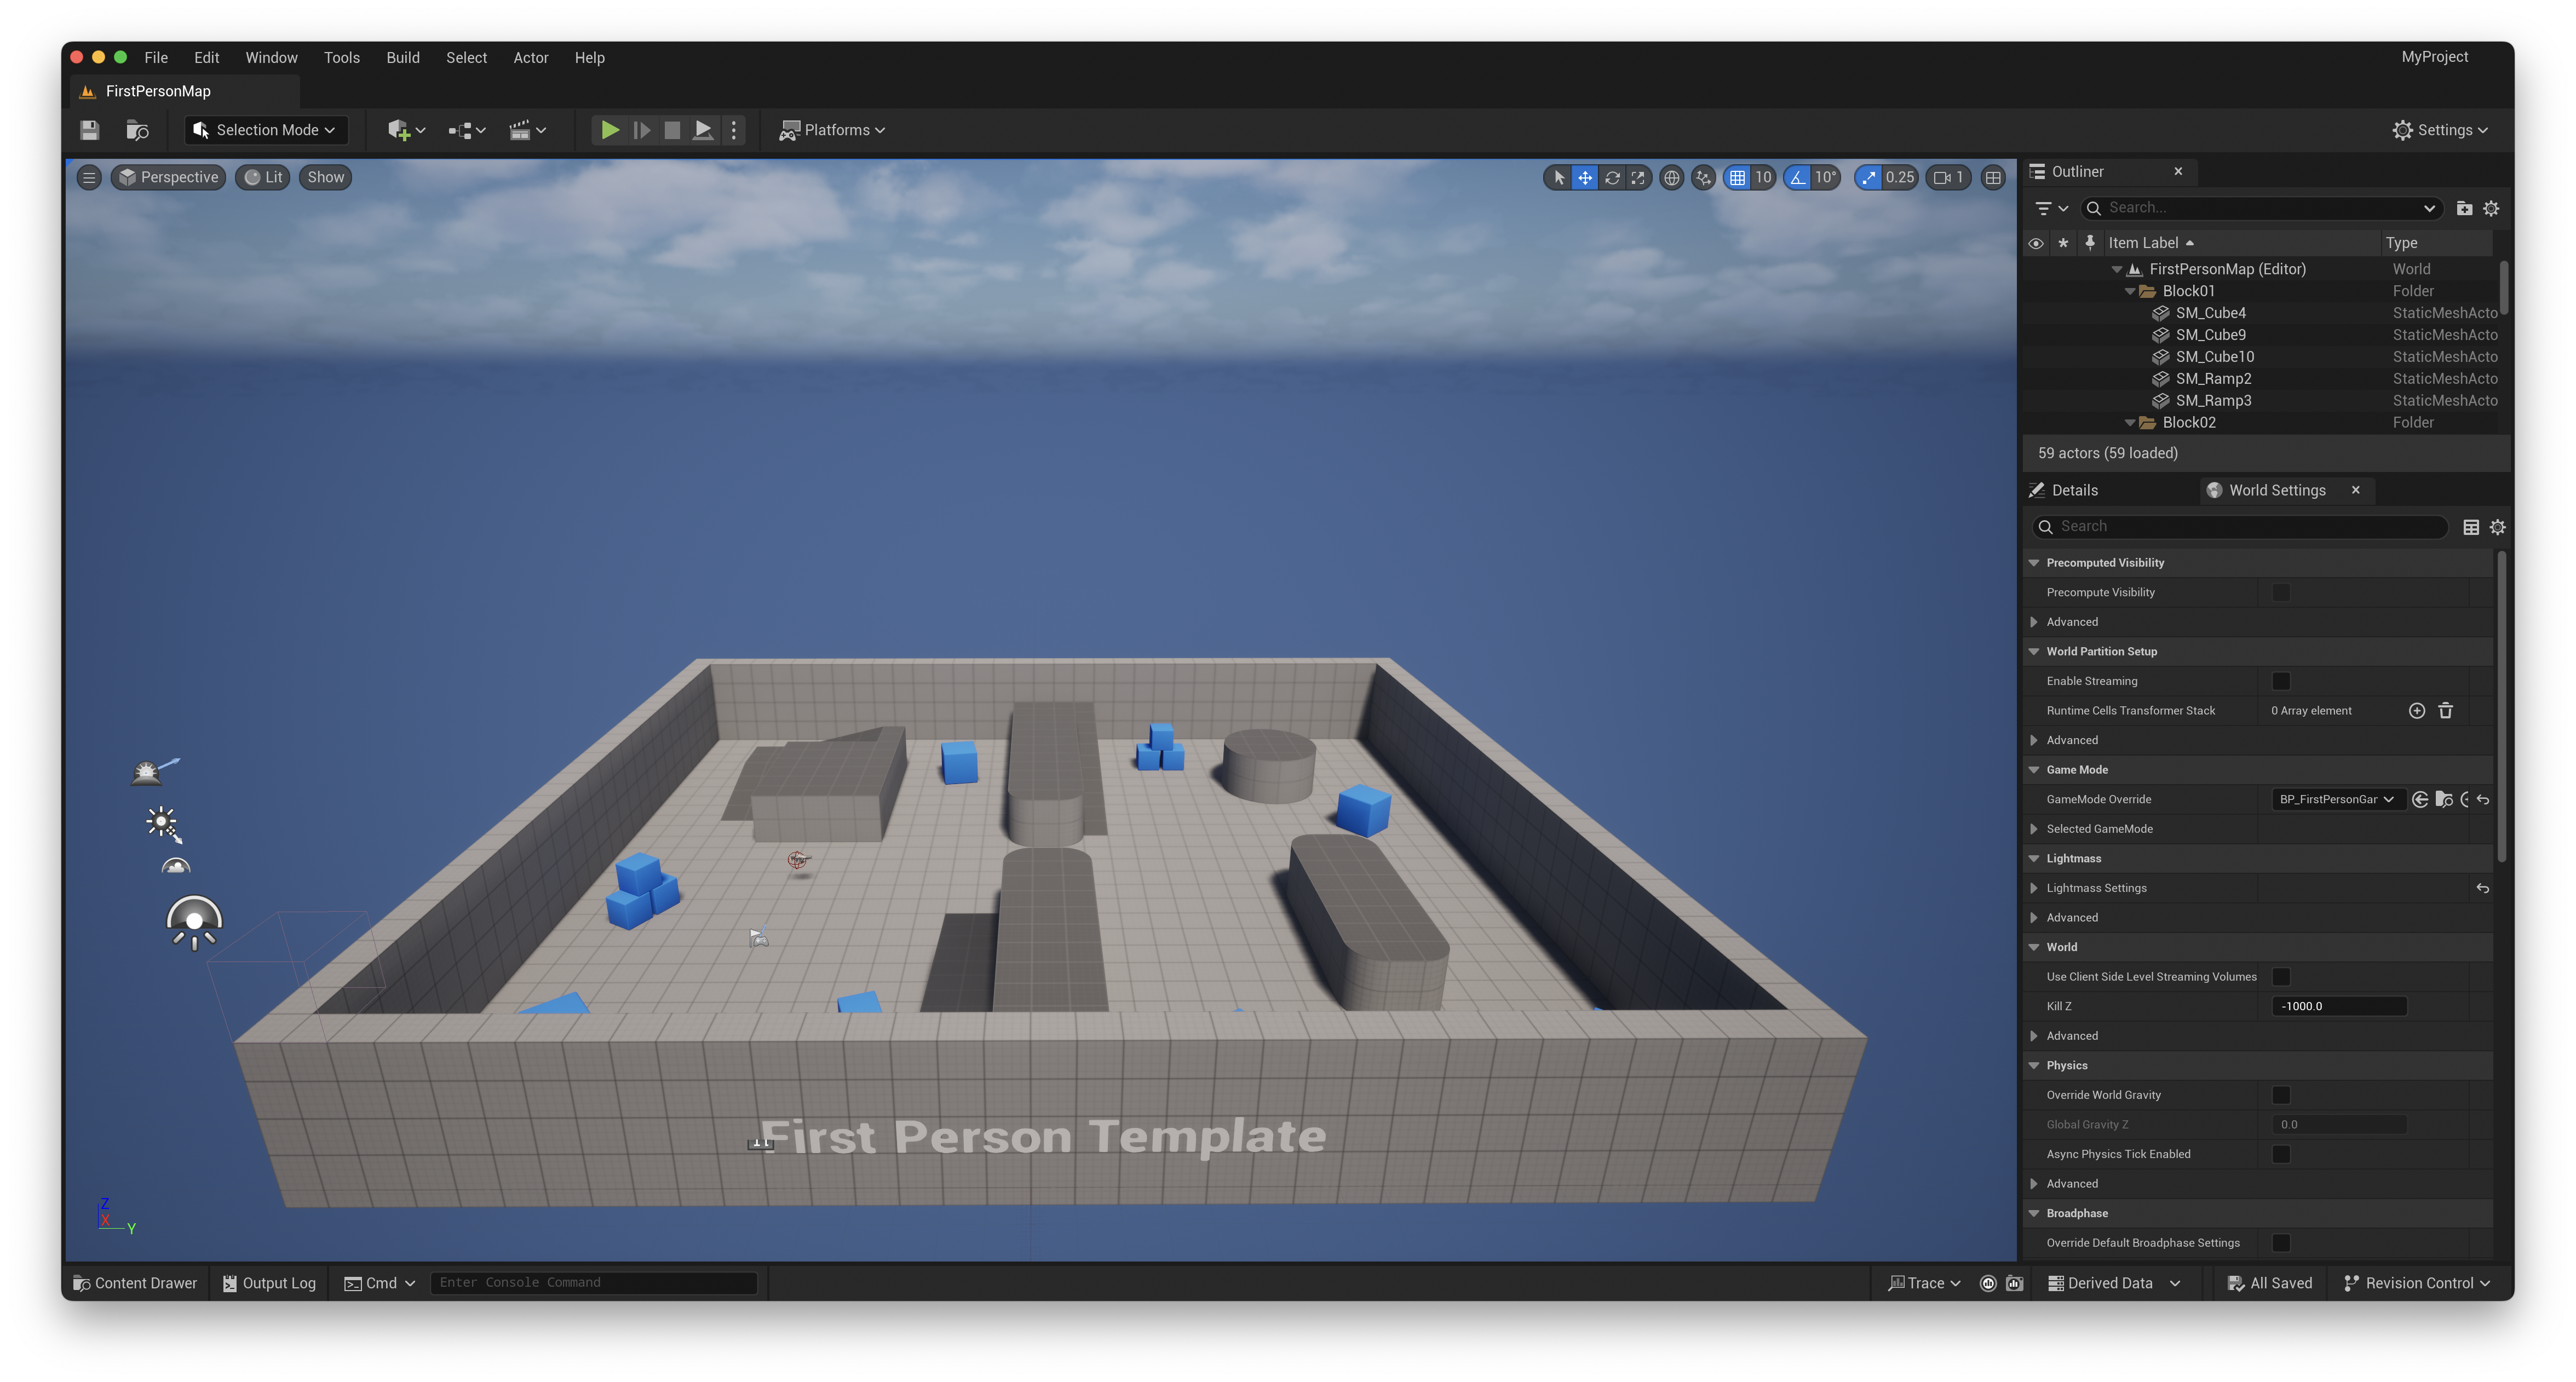Screen dimensions: 2576x1382
Task: Open the Add content (plus cube) dropdown
Action: (x=406, y=130)
